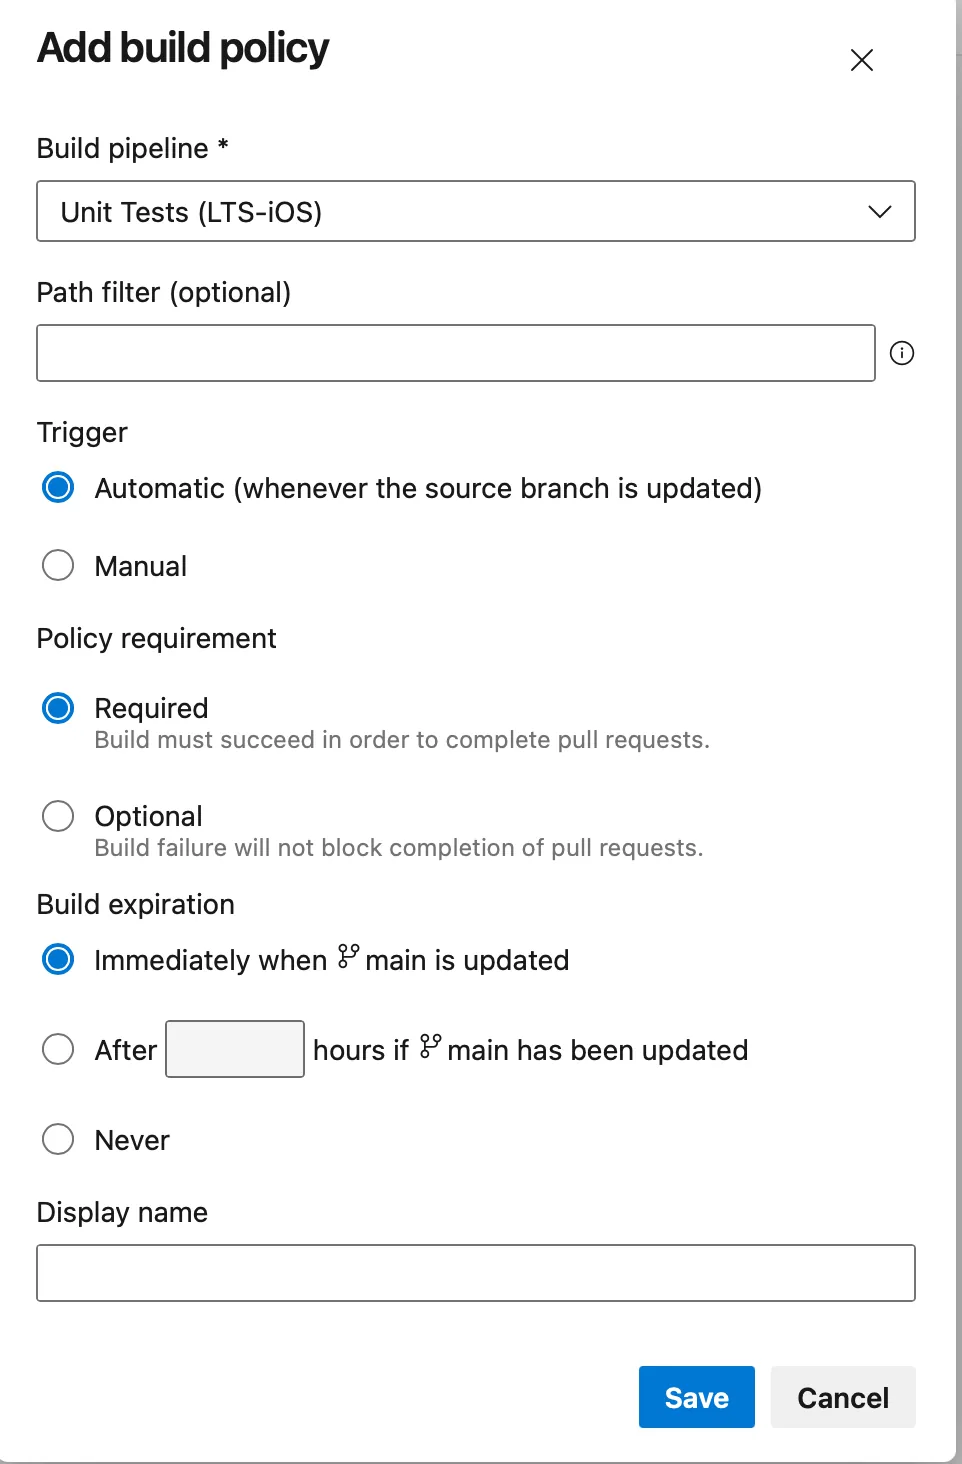The image size is (962, 1464).
Task: Close the Add build policy dialog
Action: 861,60
